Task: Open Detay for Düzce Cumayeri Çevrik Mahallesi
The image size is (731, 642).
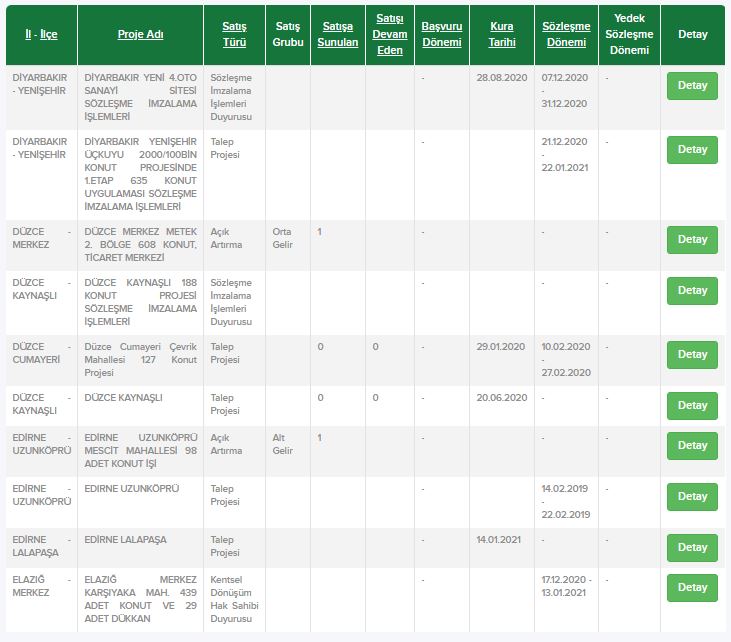Action: tap(692, 355)
